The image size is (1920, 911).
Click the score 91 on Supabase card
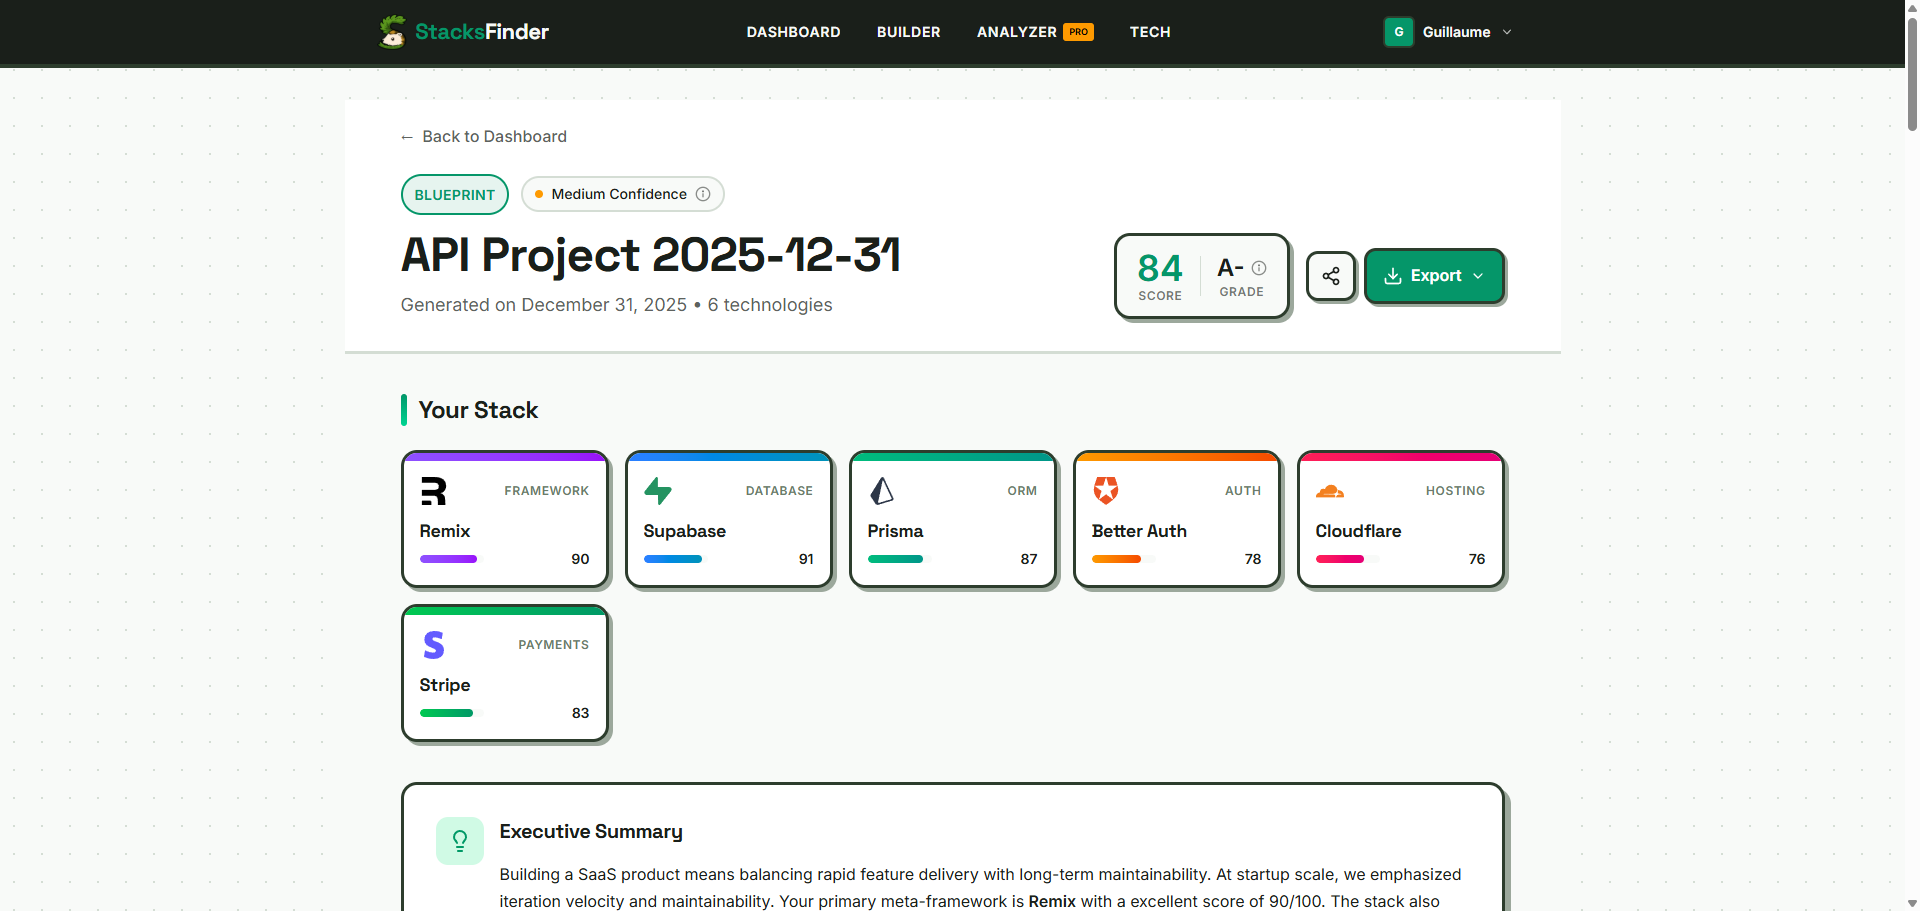[806, 559]
